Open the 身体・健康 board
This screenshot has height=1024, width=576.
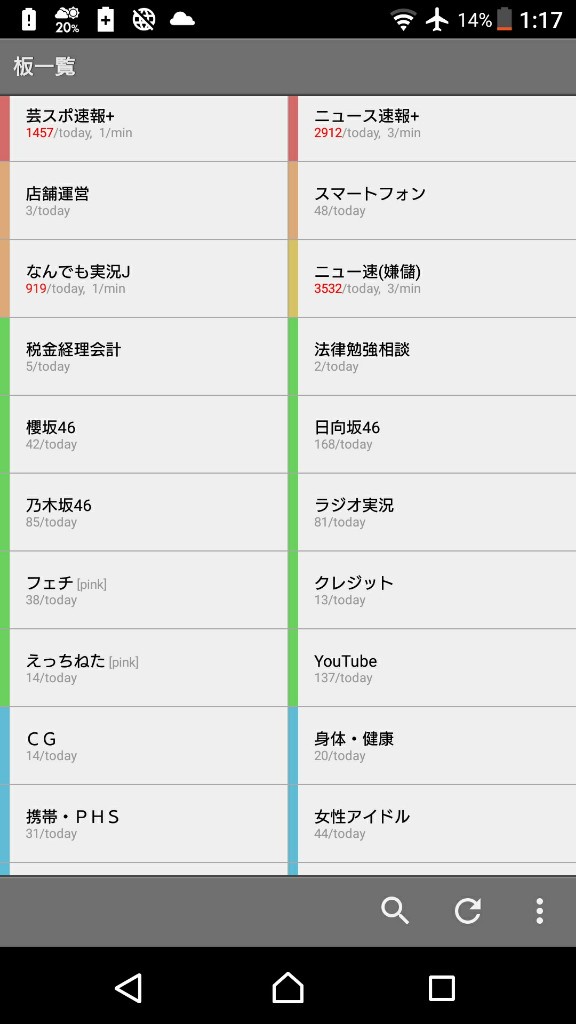pos(437,746)
